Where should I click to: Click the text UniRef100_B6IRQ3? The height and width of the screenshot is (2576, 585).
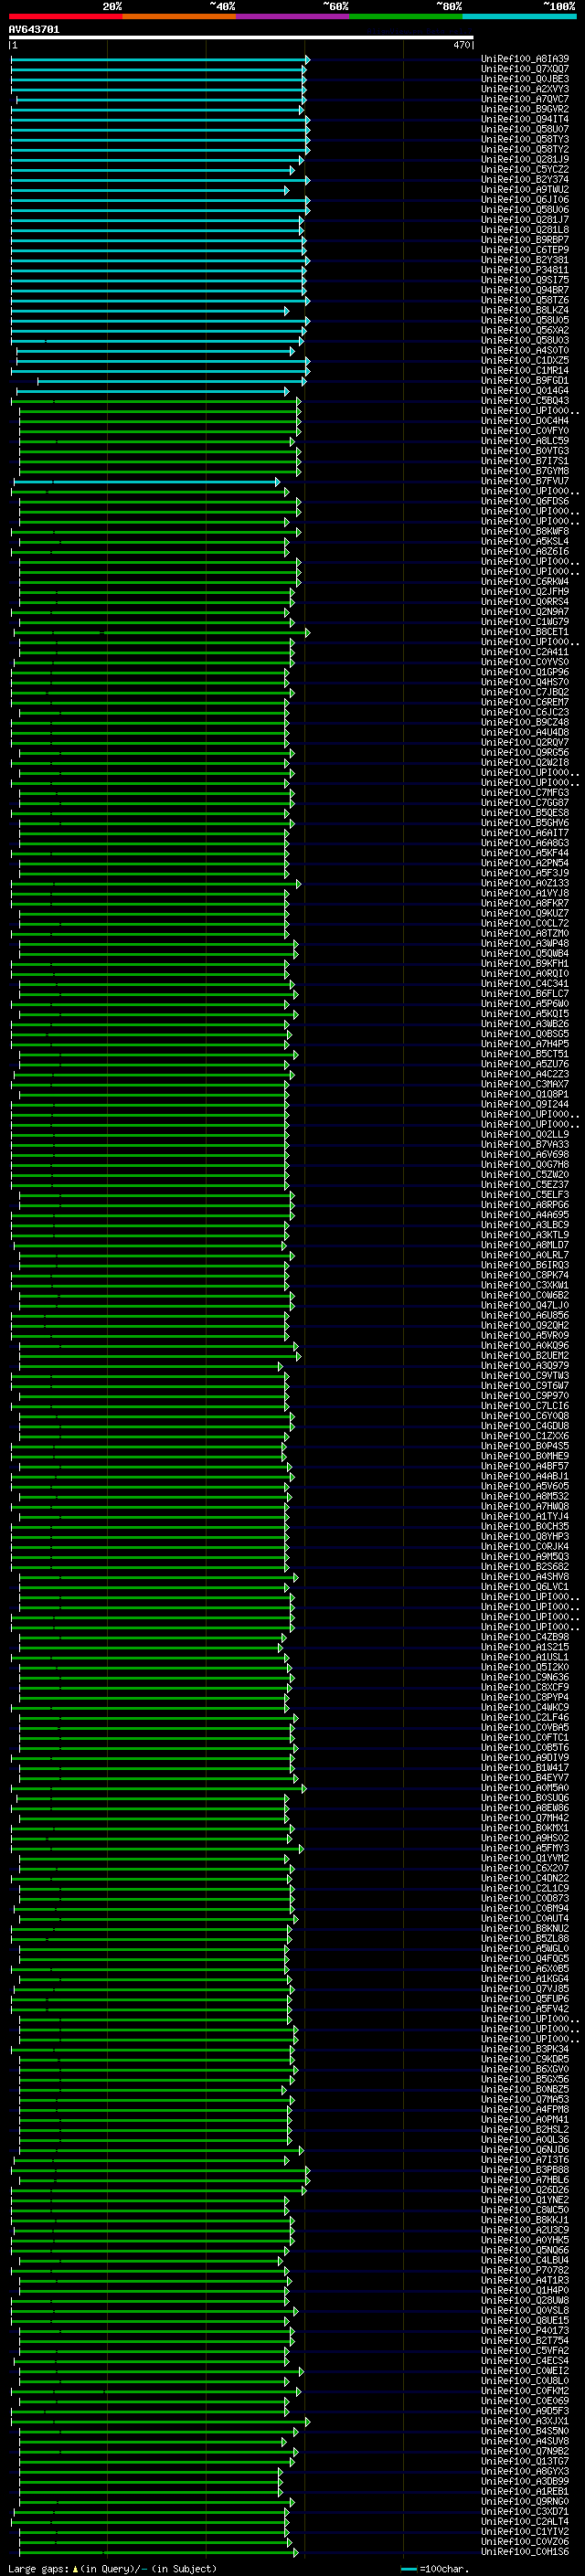pyautogui.click(x=525, y=1265)
